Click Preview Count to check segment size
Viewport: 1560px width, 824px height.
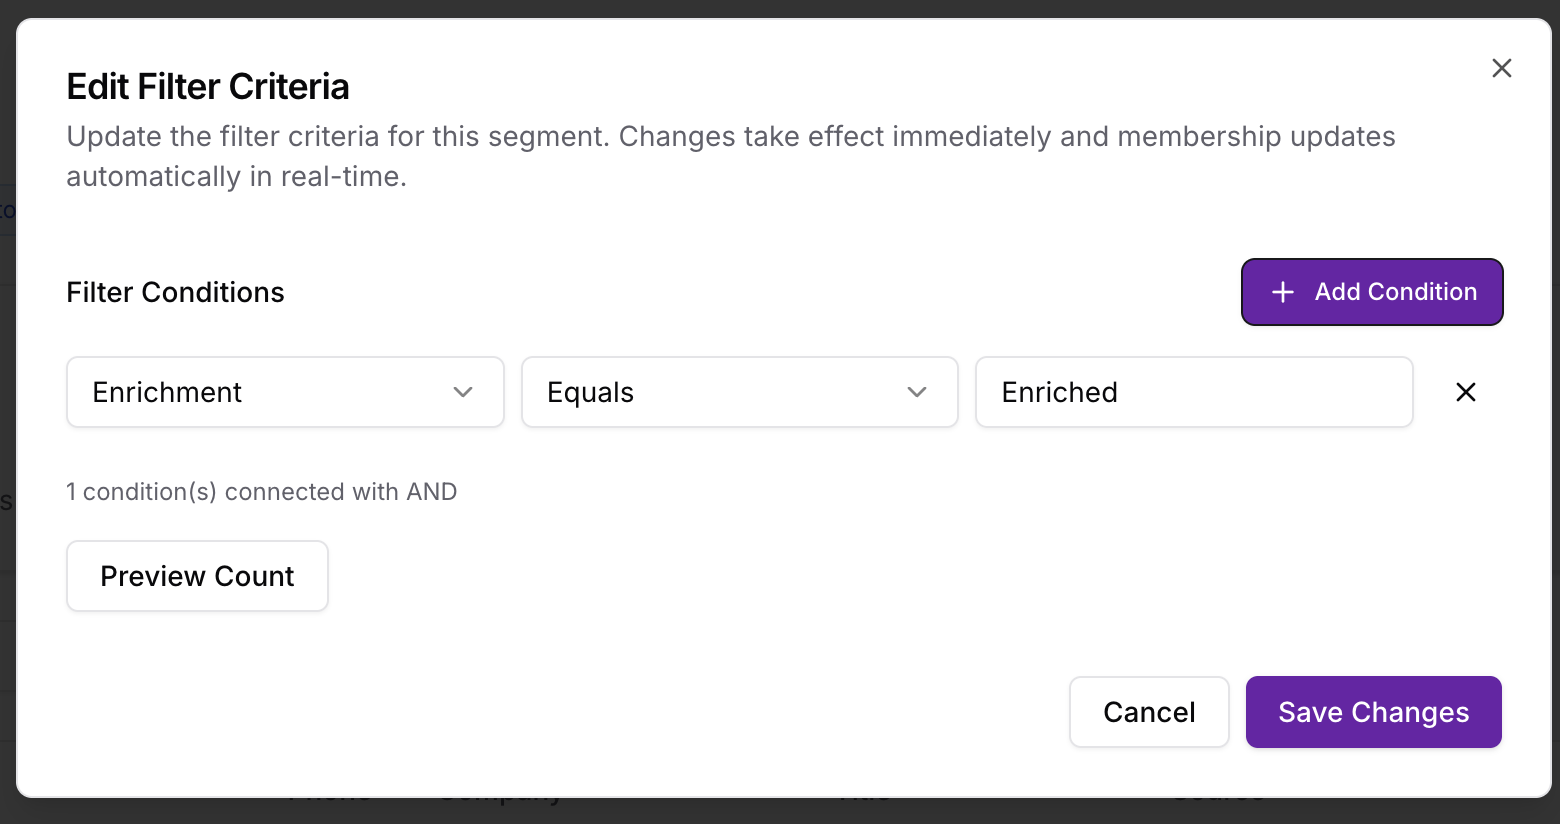click(196, 576)
